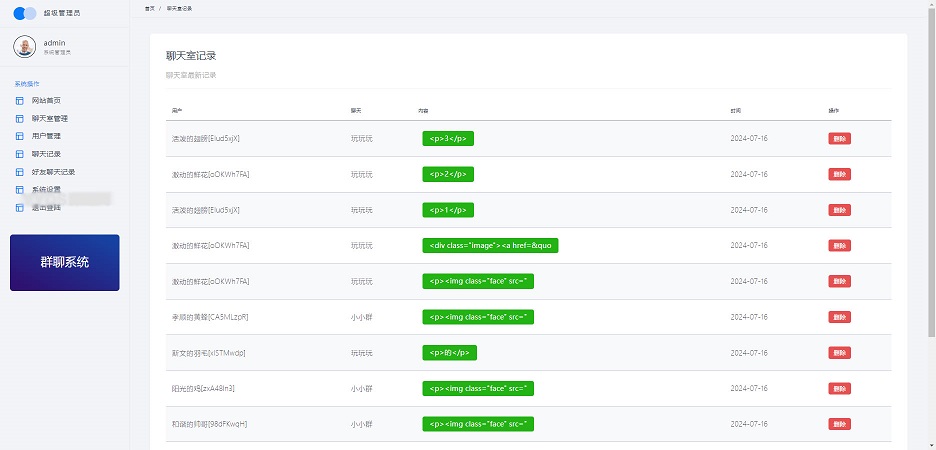Click the admin avatar picture
This screenshot has height=450, width=936.
tap(25, 46)
